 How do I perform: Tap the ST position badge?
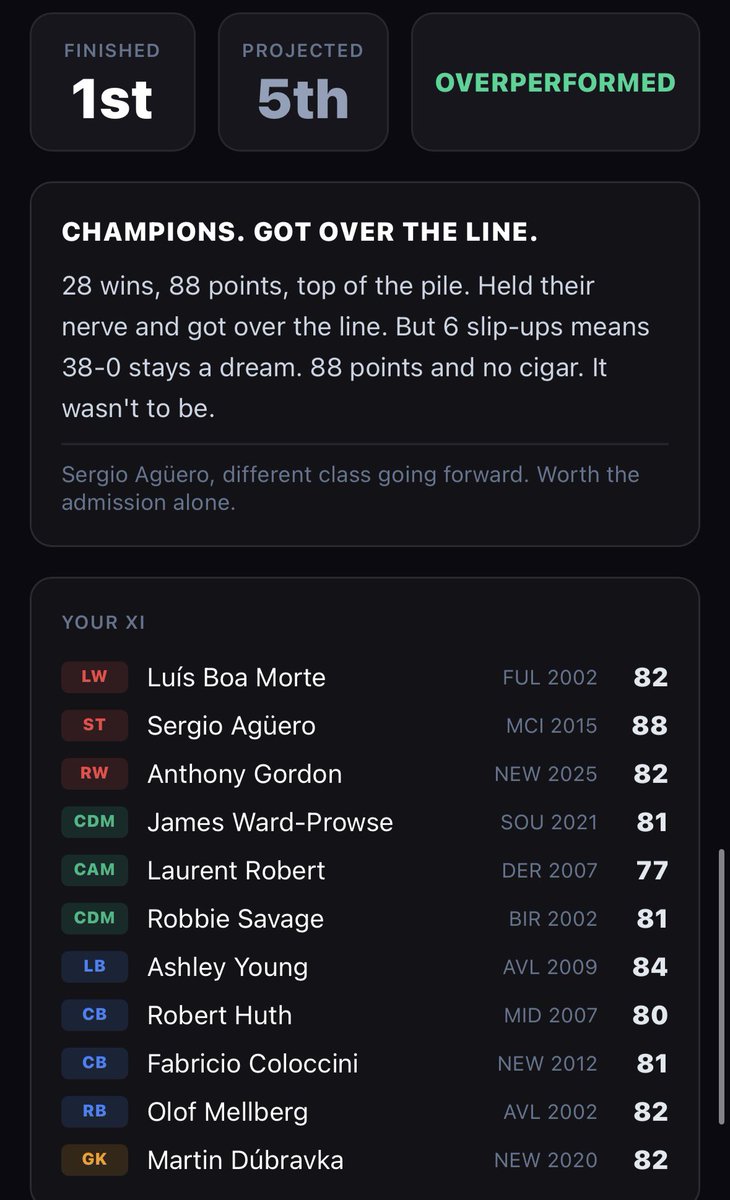click(94, 725)
